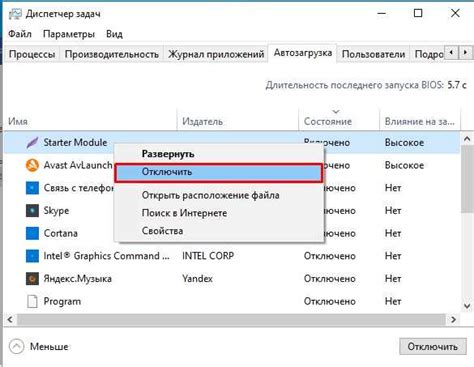Collapse details with the Меньше arrow icon
Image resolution: width=474 pixels, height=367 pixels.
click(16, 347)
